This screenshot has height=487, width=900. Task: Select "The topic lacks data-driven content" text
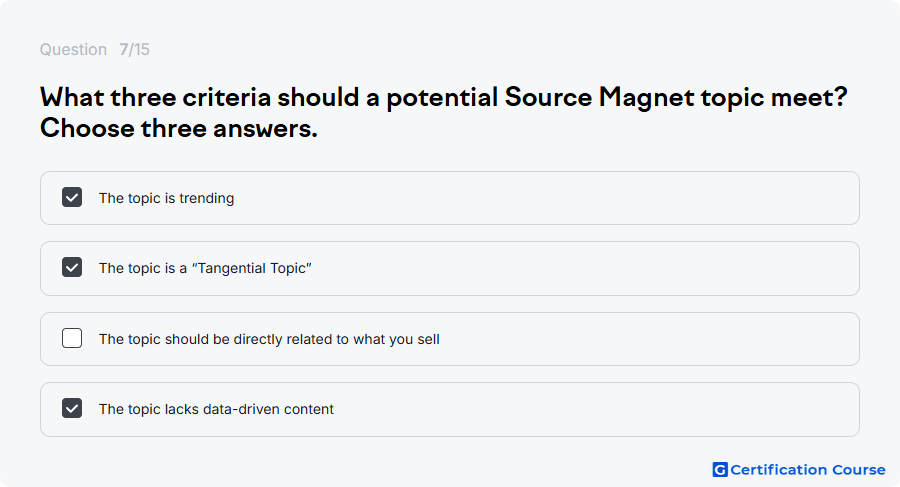pos(216,409)
